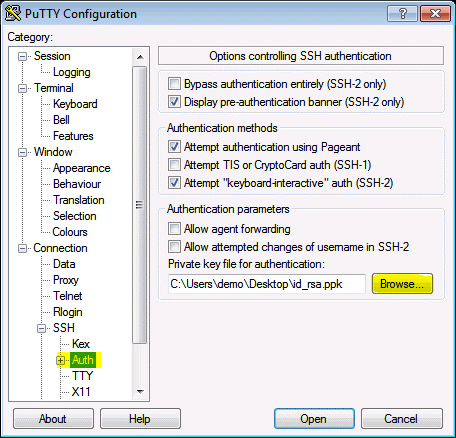Viewport: 456px width, 438px height.
Task: Uncheck Display pre-authentication banner
Action: [174, 102]
